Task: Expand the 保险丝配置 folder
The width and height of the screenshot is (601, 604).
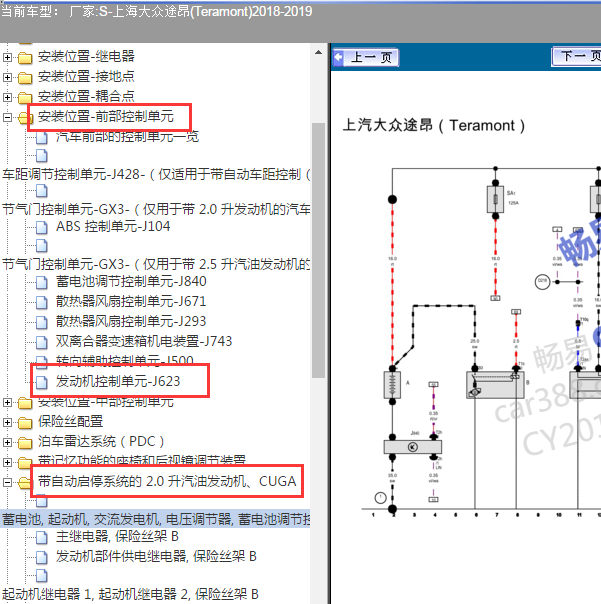Action: 7,423
